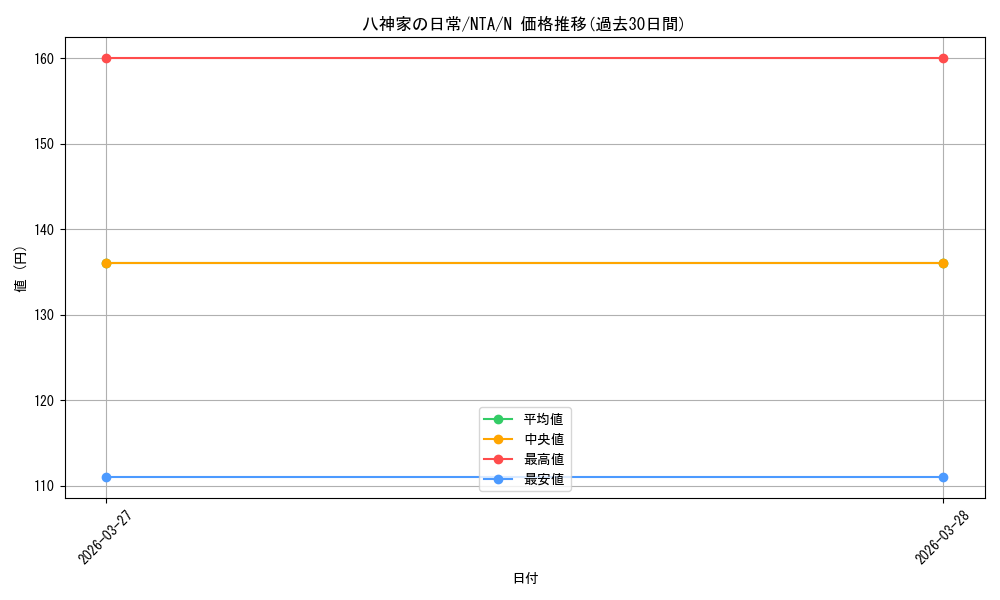Viewport: 1000px width, 600px height.
Task: Click the right blue 最安値 data point
Action: [943, 477]
